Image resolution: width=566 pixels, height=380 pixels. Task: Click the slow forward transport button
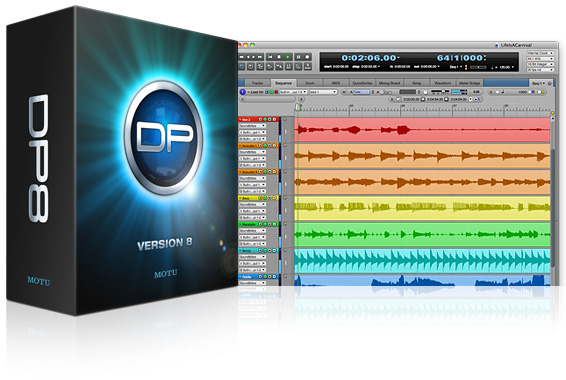tap(253, 57)
